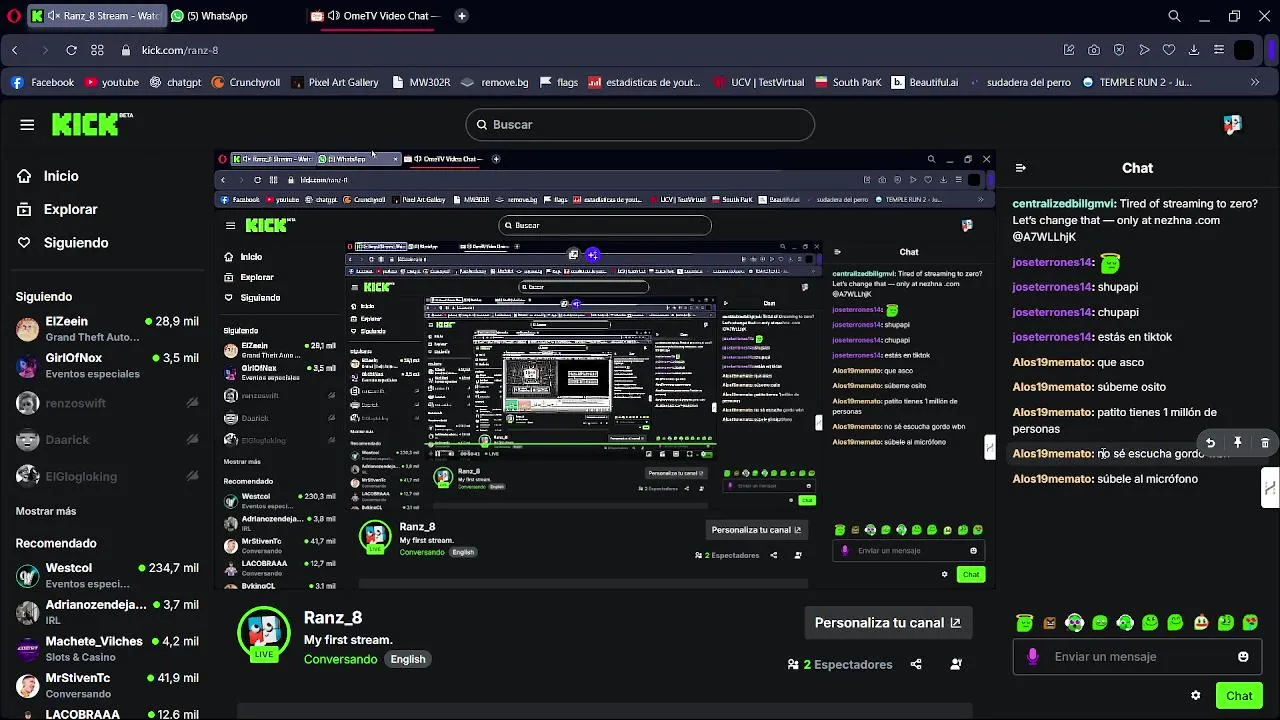Open browser downloads panel
The width and height of the screenshot is (1280, 720).
[x=1194, y=50]
